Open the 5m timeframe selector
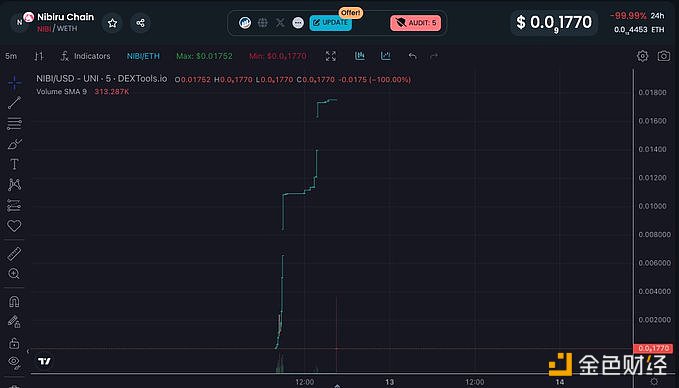The width and height of the screenshot is (679, 388). 11,56
